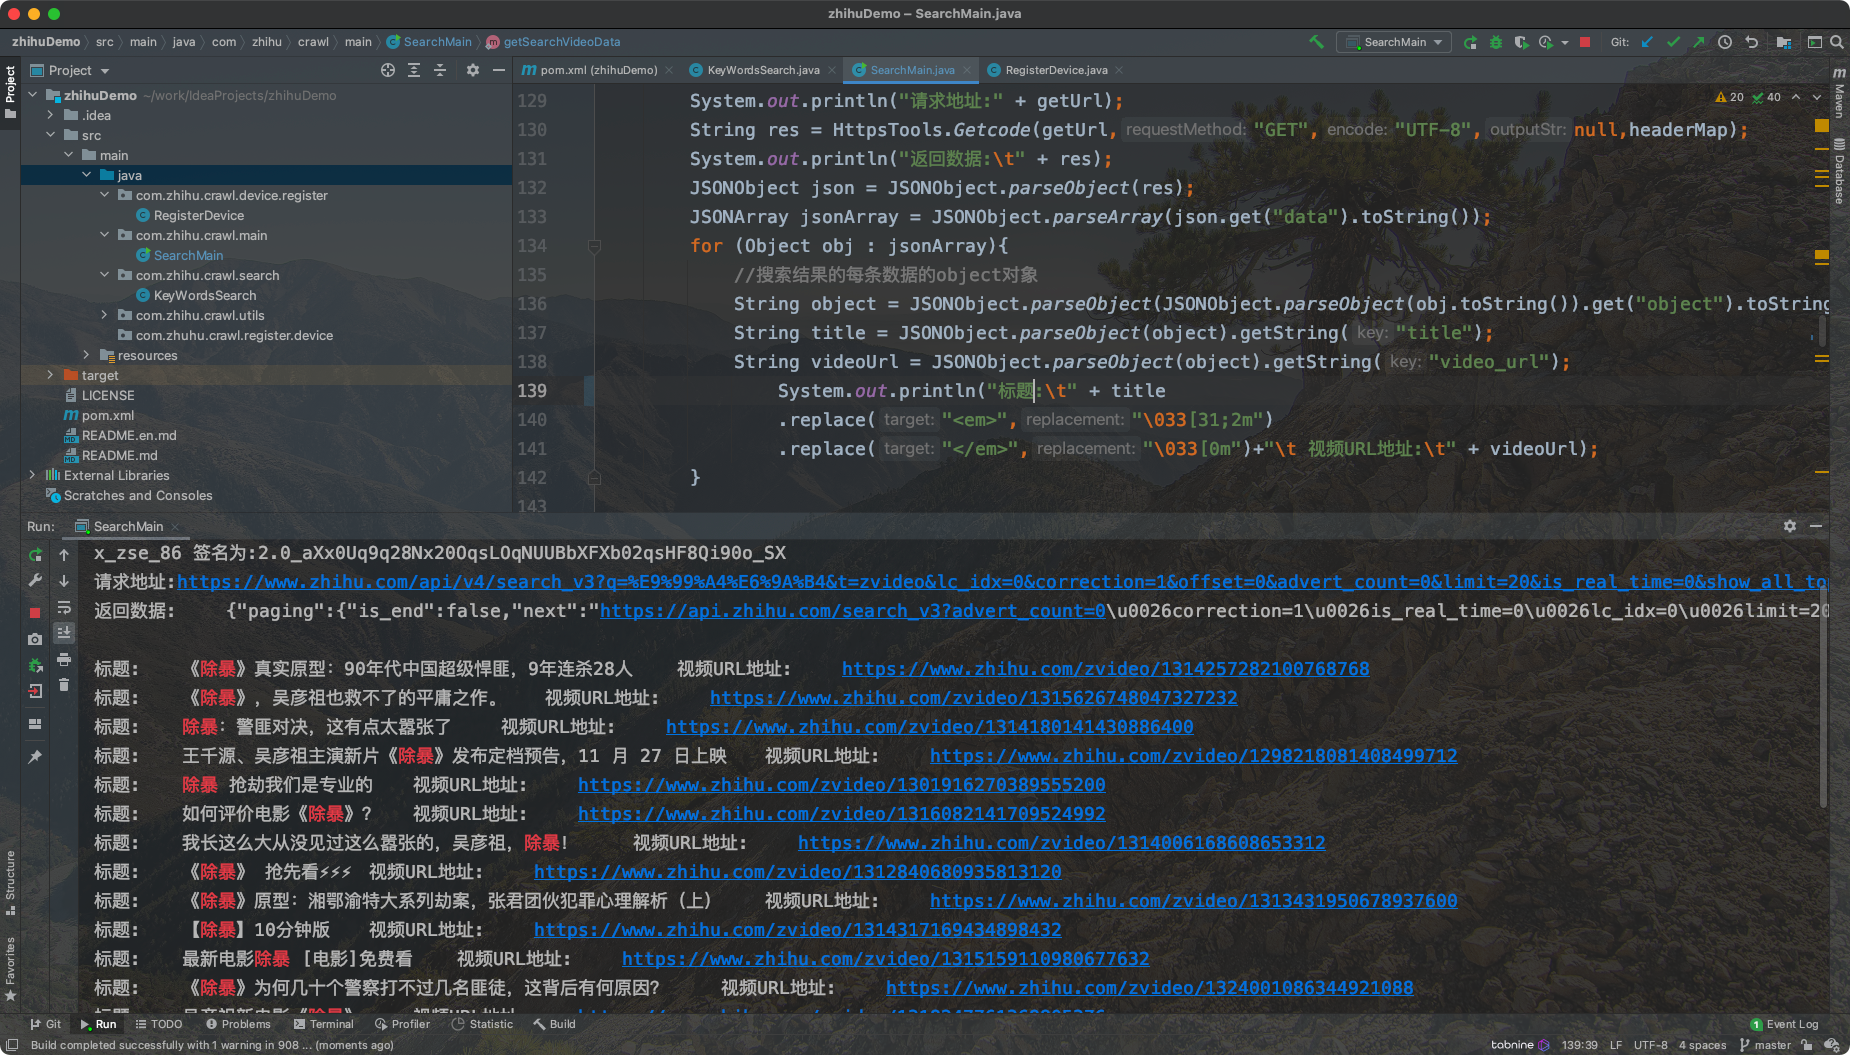Click the yellow warning marker on editor error stripe

1822,126
